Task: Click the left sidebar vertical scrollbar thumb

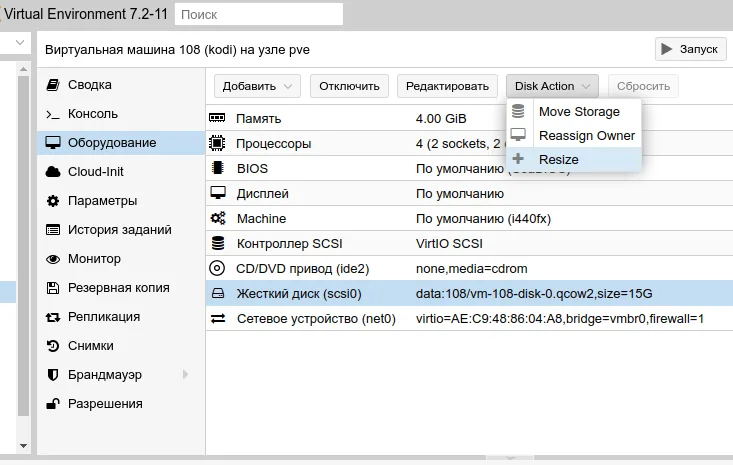Action: pos(23,246)
